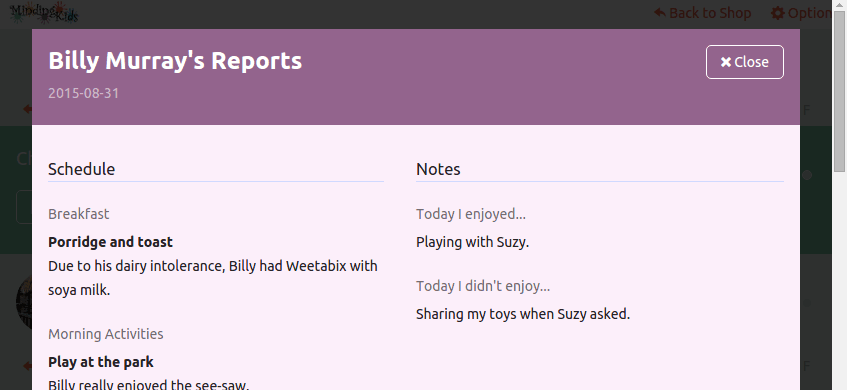Click the Today I didn't enjoy label
Viewport: 847px width, 390px height.
click(483, 286)
